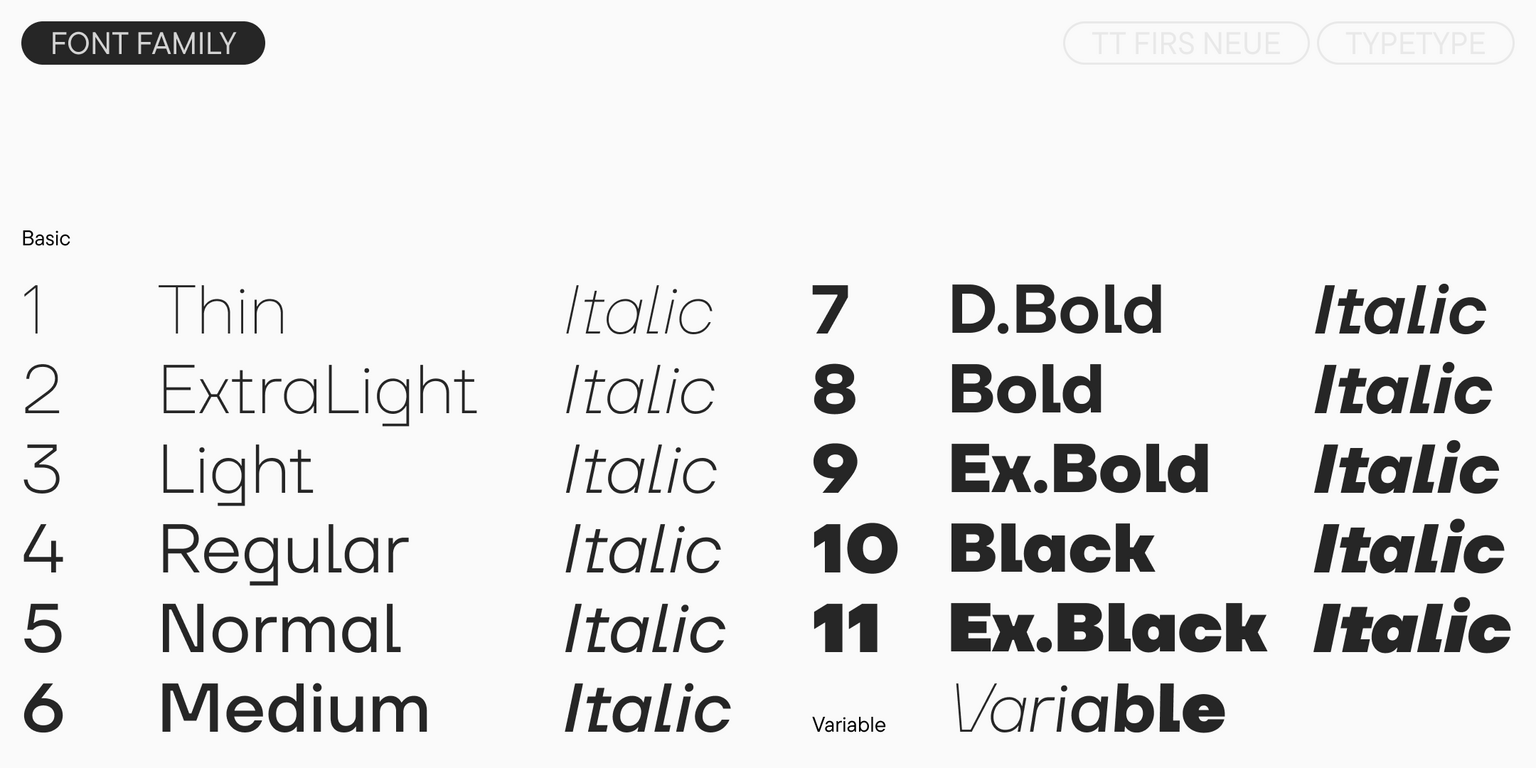Click the Italic beside Ex.Black

coord(1412,628)
